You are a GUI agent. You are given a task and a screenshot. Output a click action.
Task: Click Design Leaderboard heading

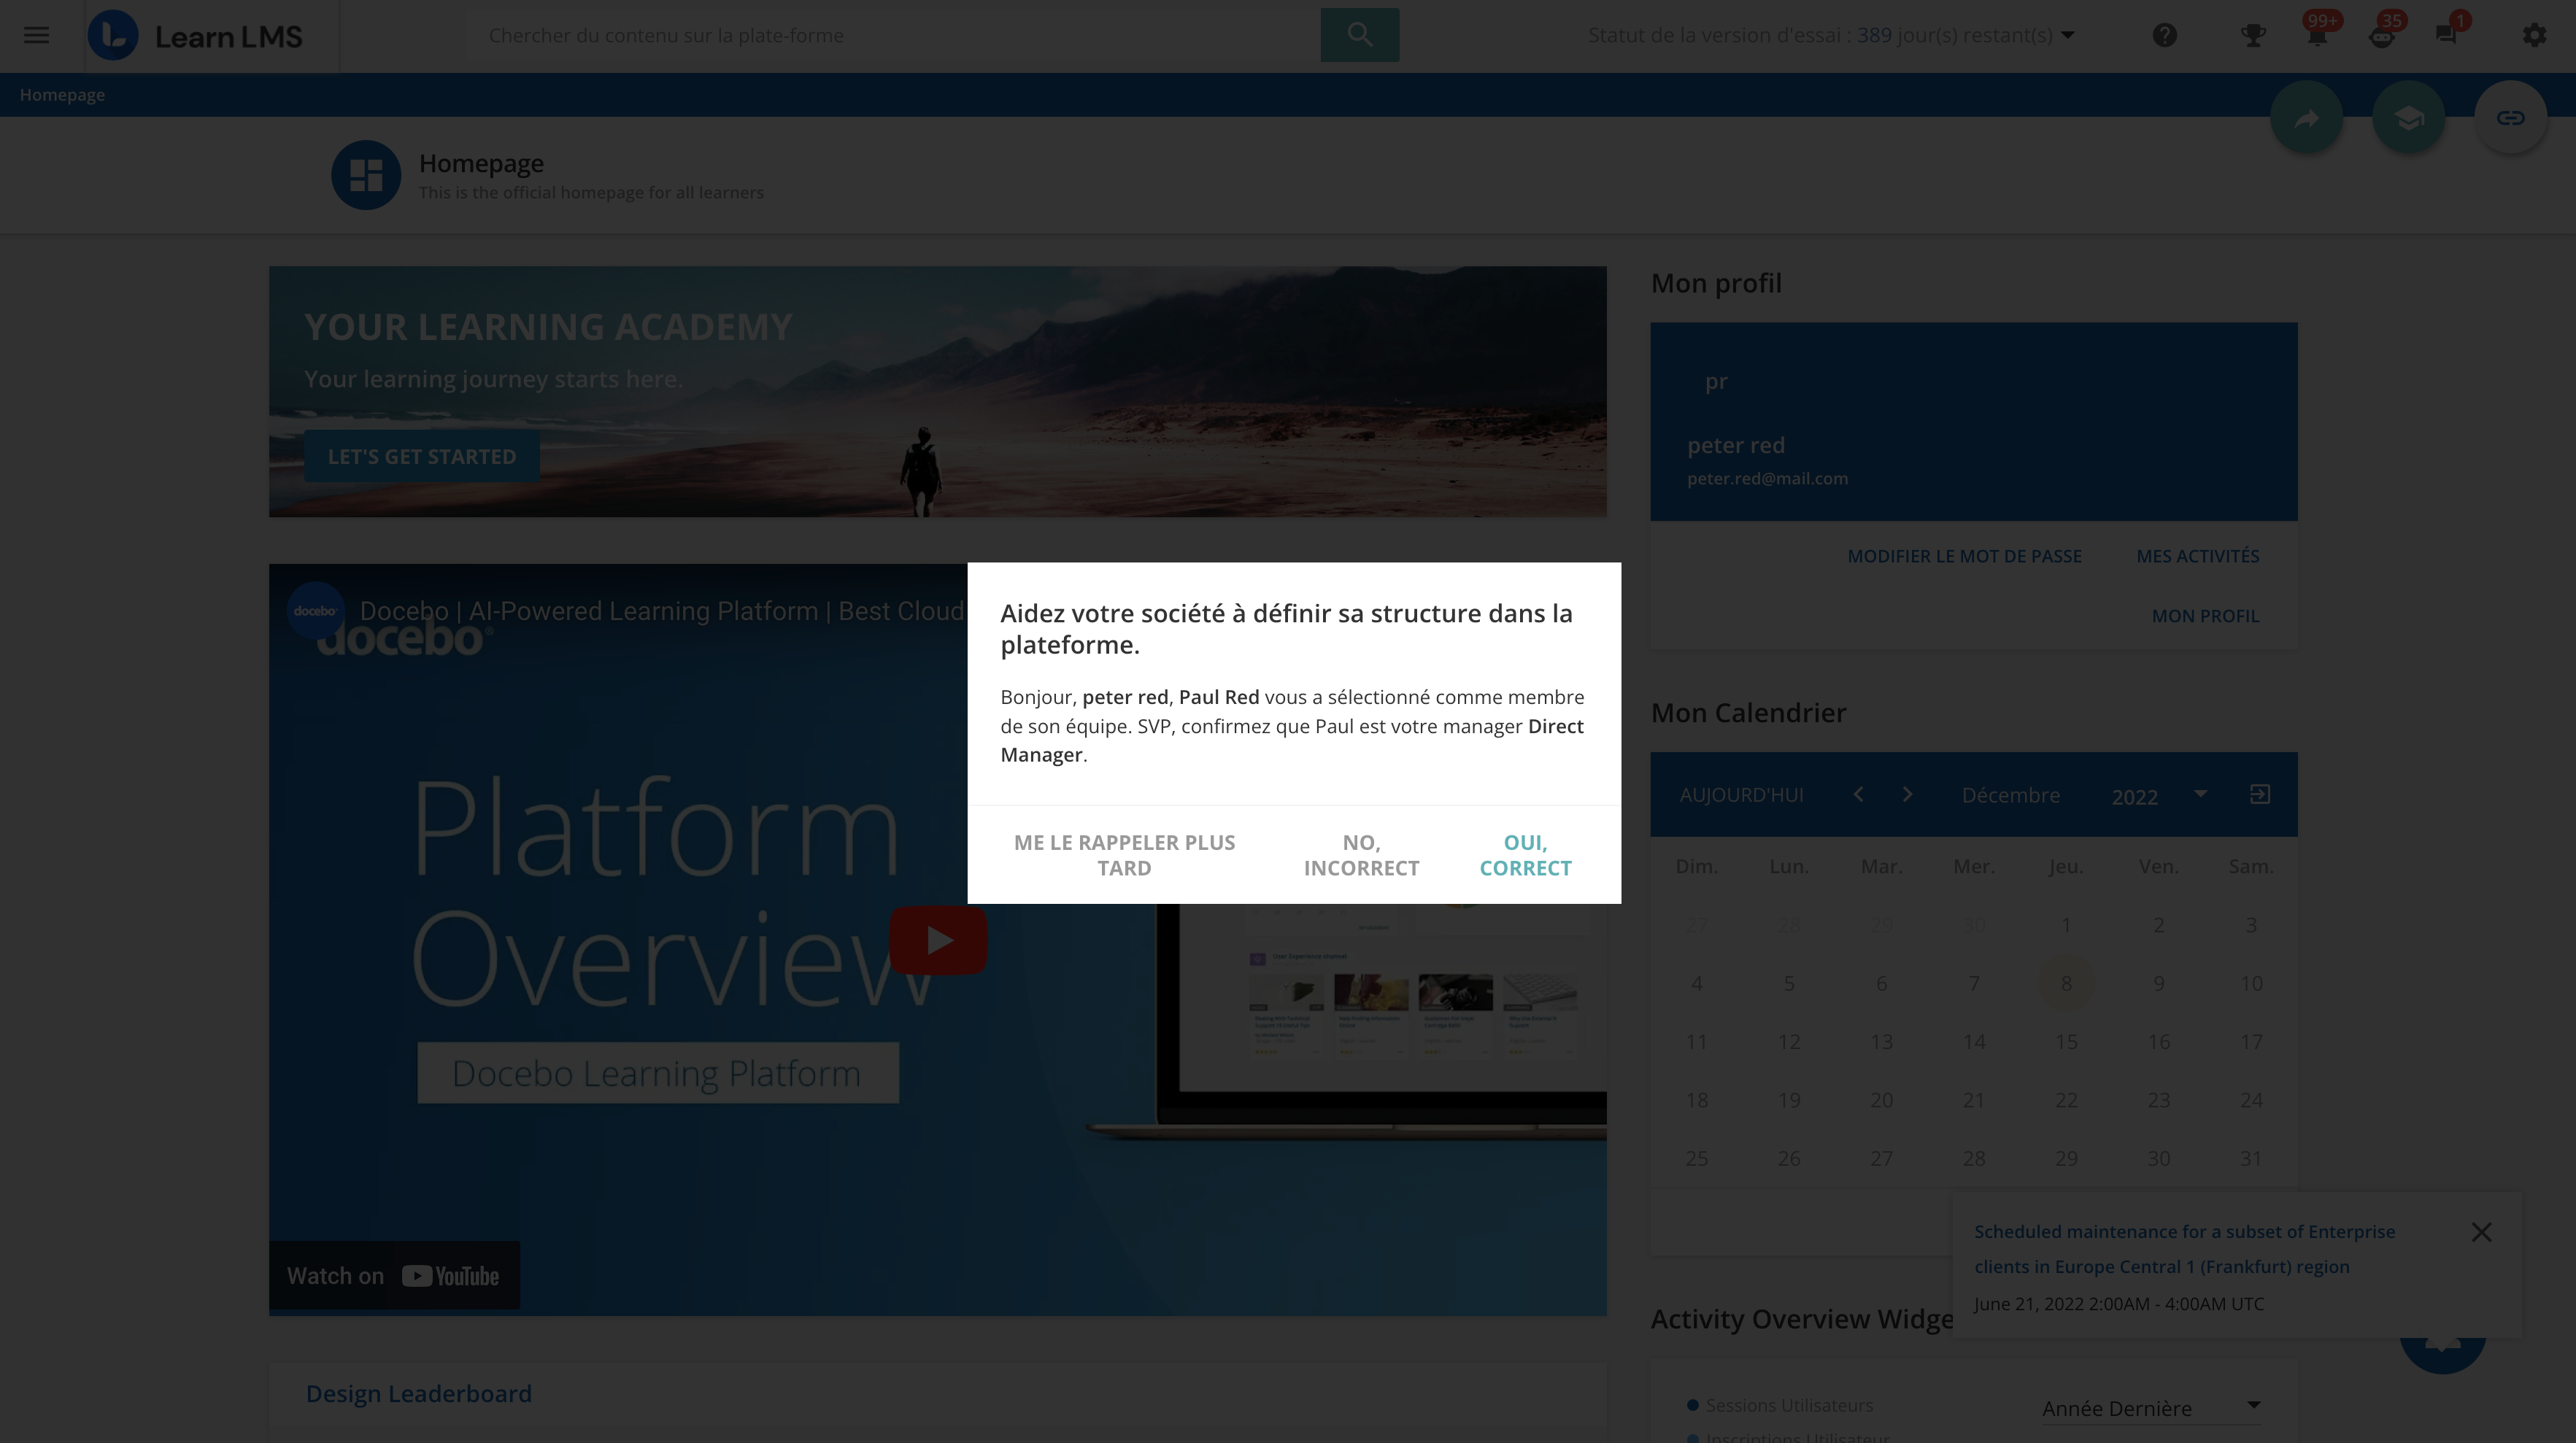tap(419, 1393)
